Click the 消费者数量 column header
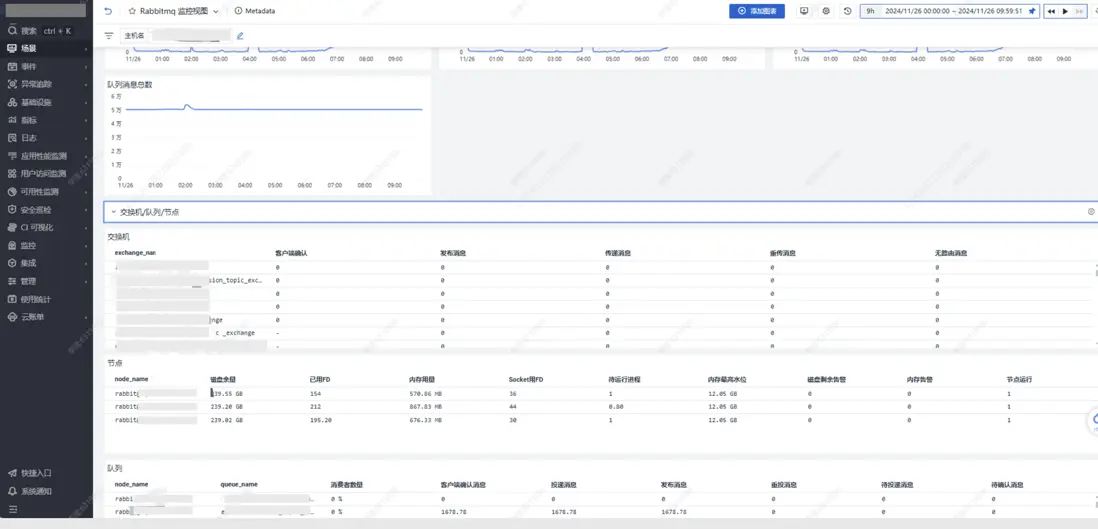Viewport: 1098px width, 529px height. [347, 484]
